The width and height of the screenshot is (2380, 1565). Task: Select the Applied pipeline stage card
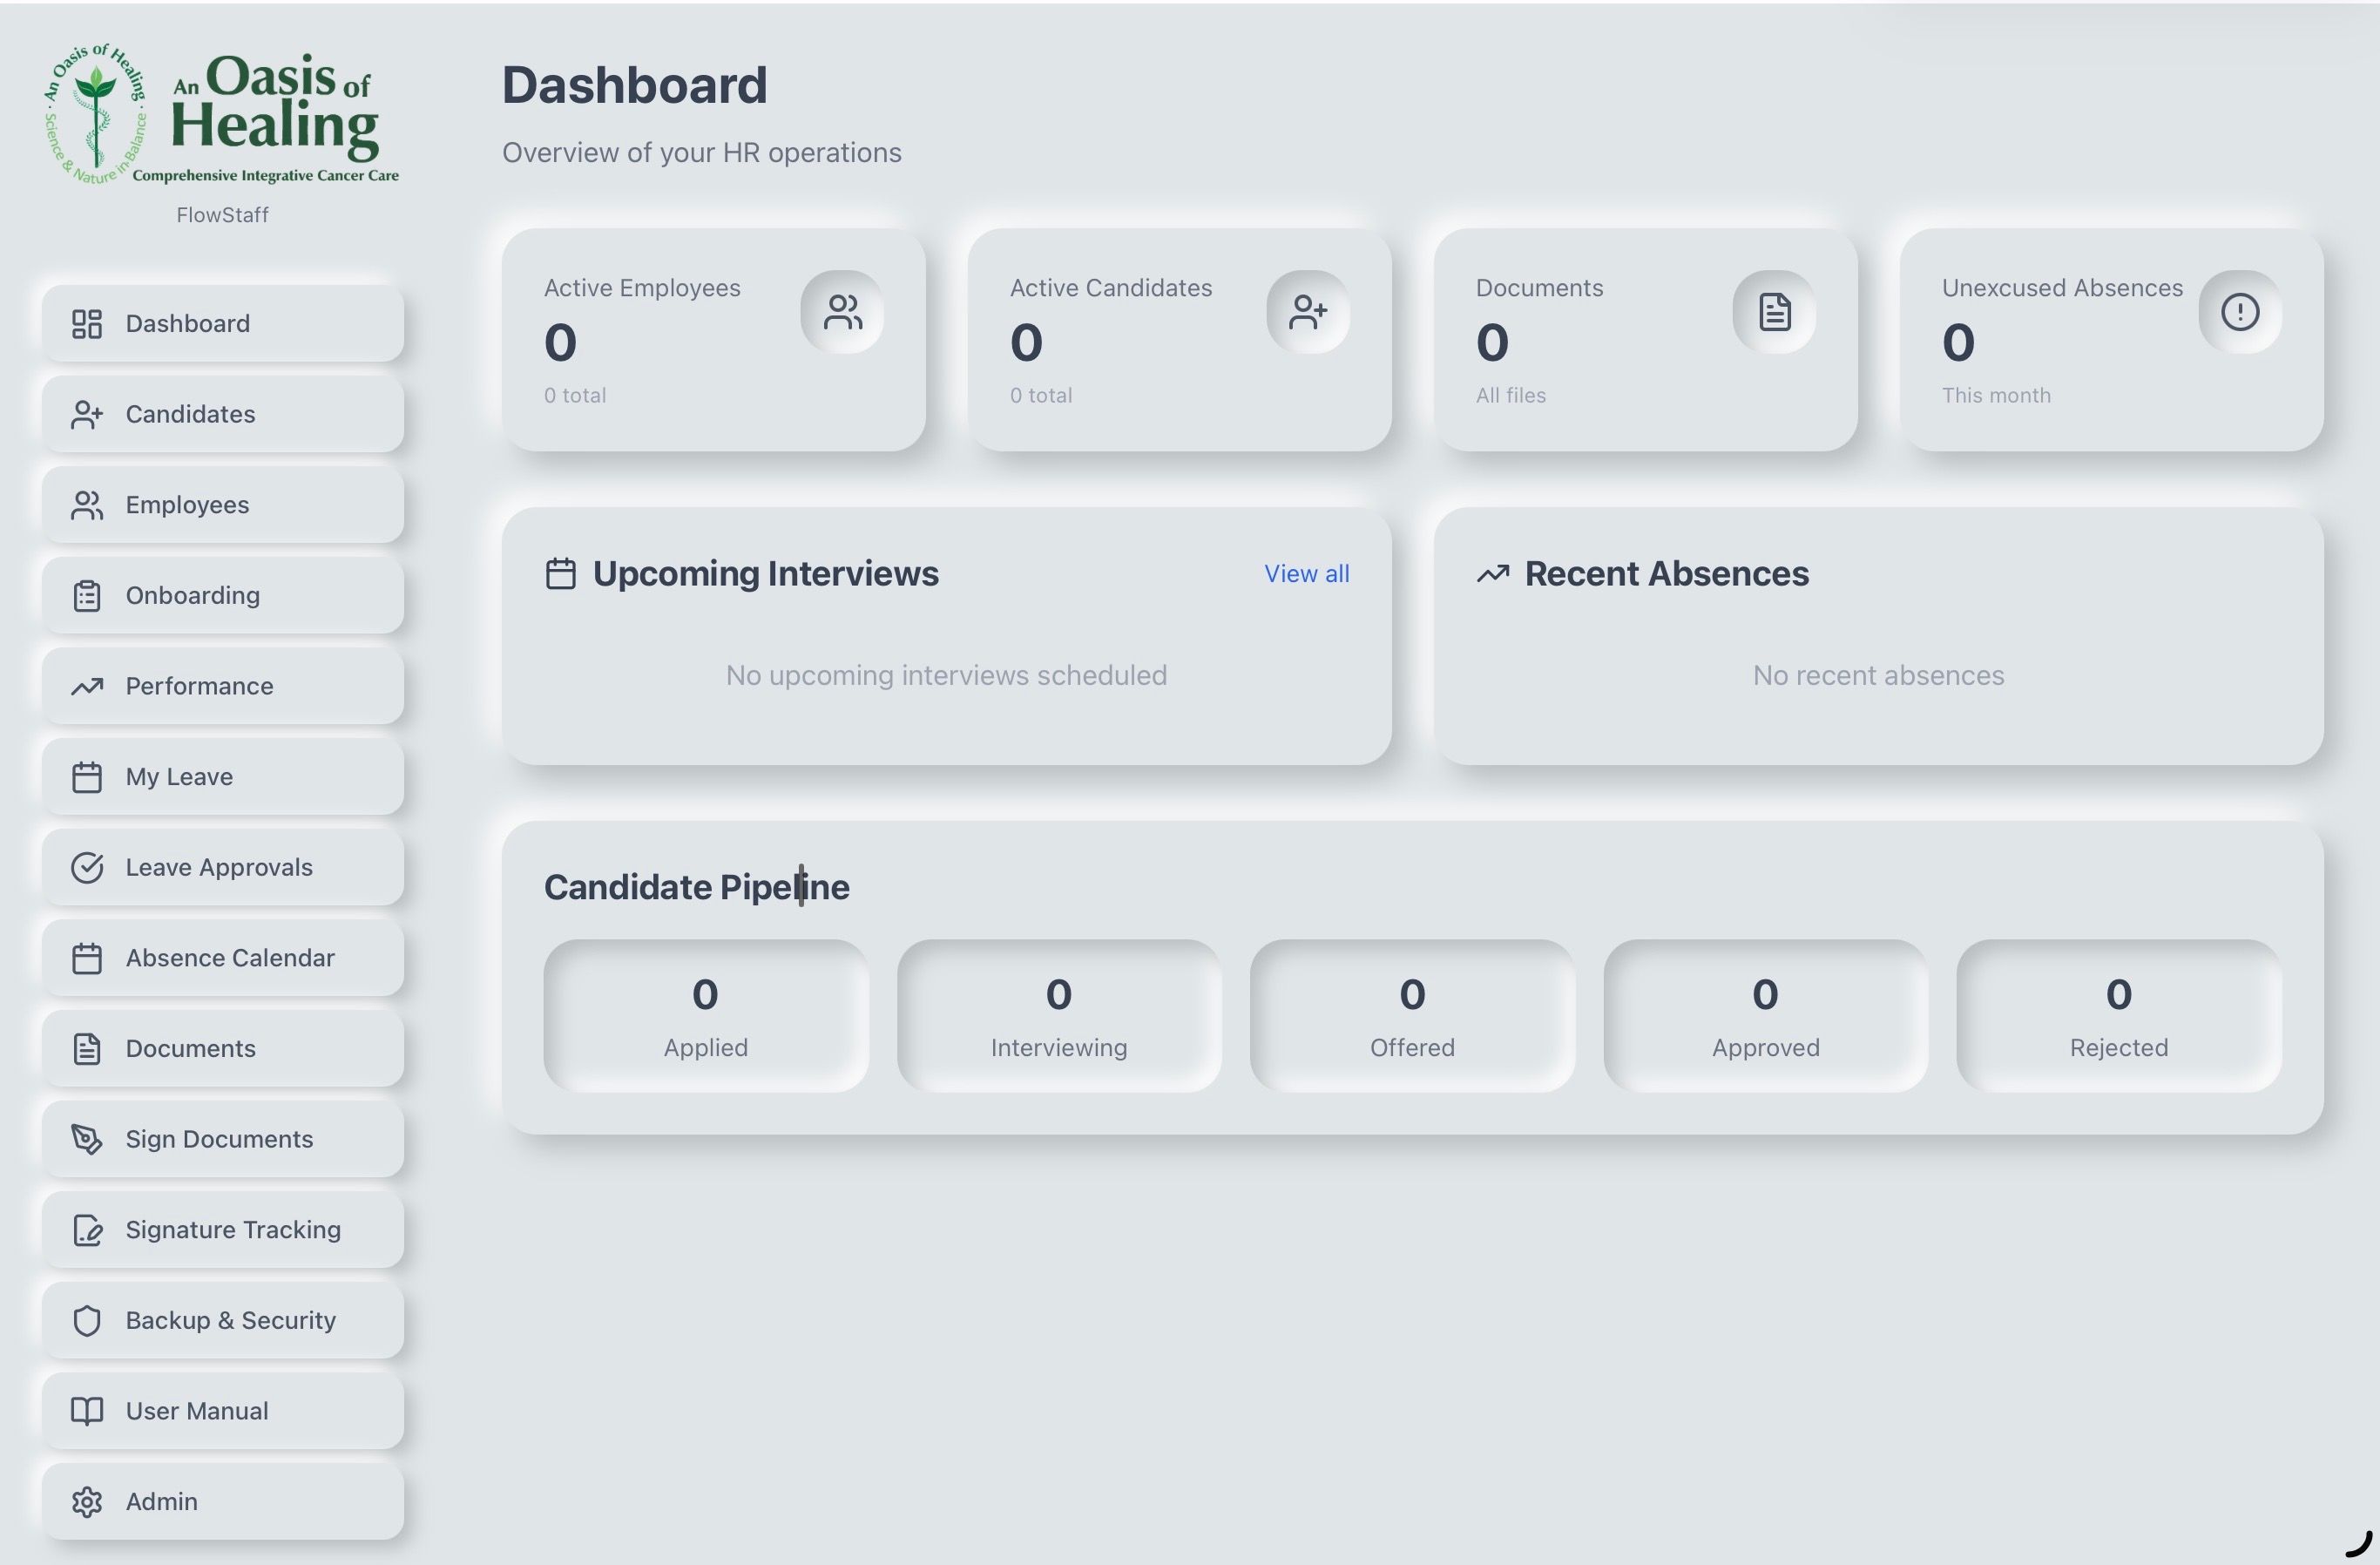[x=706, y=1016]
